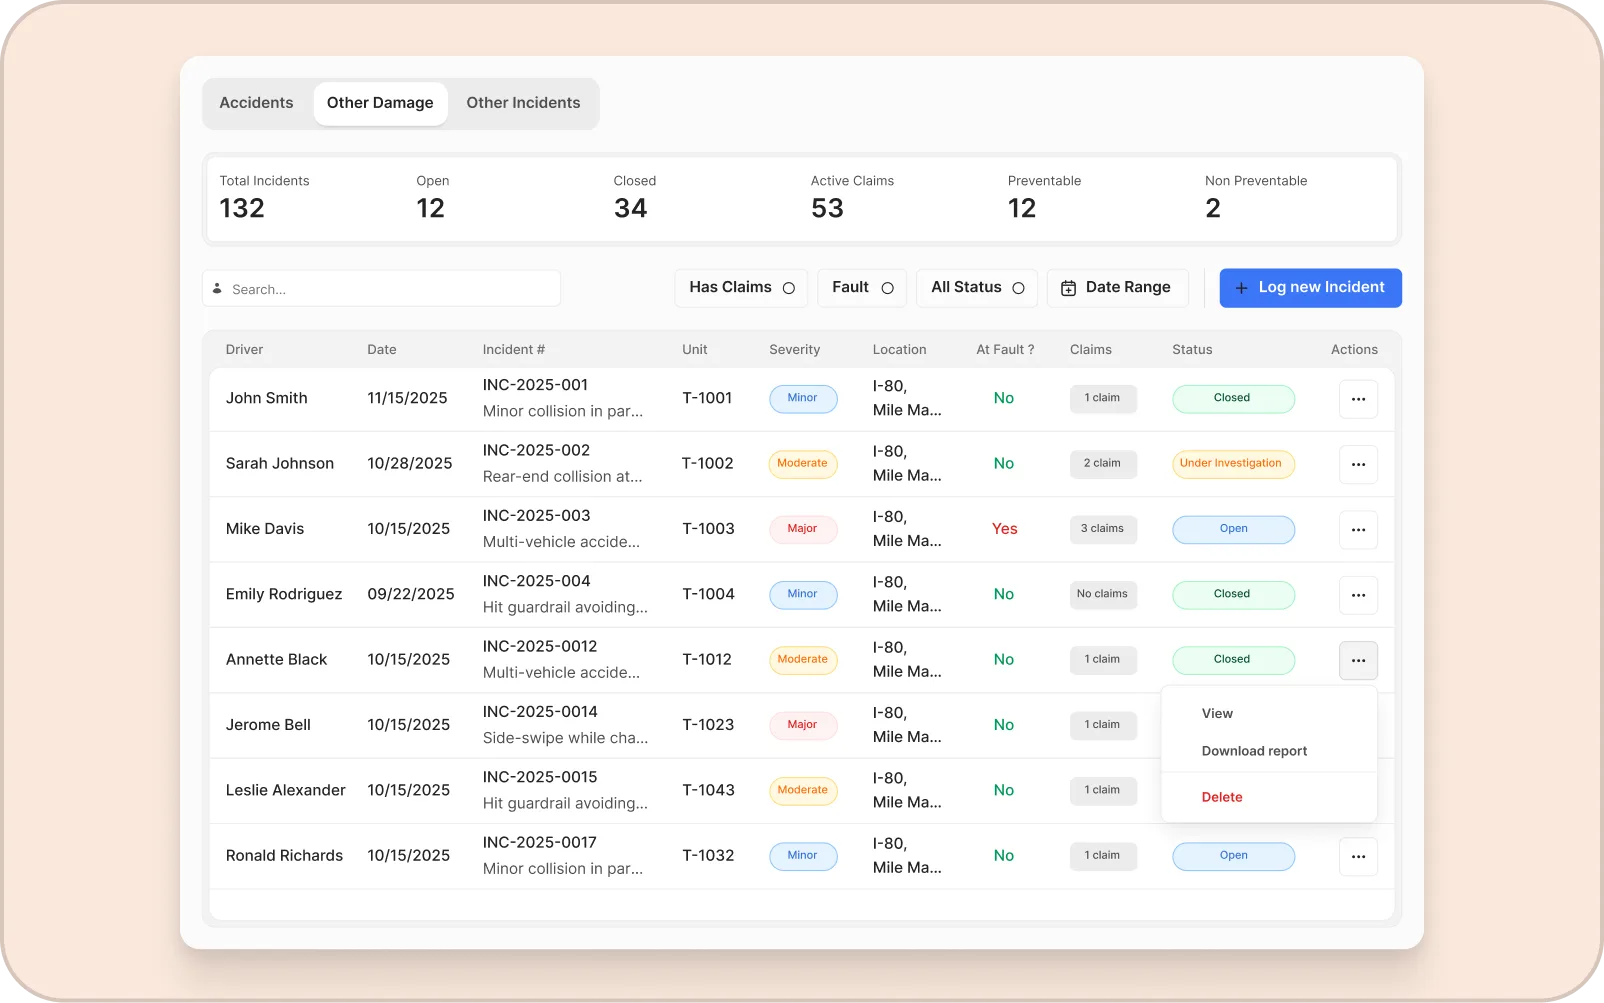The width and height of the screenshot is (1604, 1003).
Task: Click the Closed status badge for John Smith
Action: pos(1233,398)
